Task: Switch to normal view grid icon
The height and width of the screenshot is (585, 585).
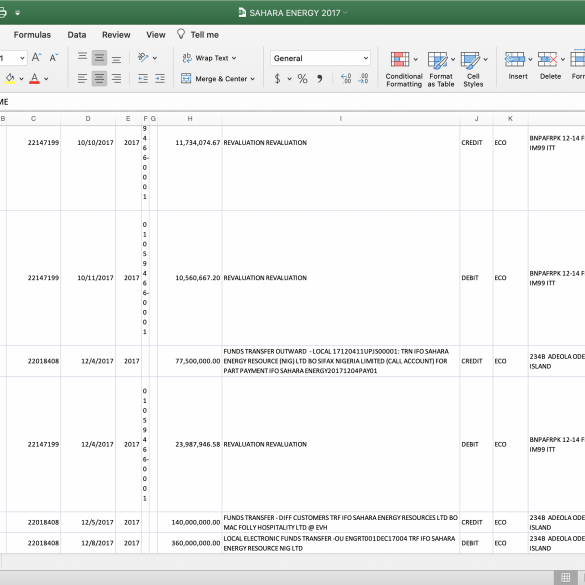Action: click(565, 577)
